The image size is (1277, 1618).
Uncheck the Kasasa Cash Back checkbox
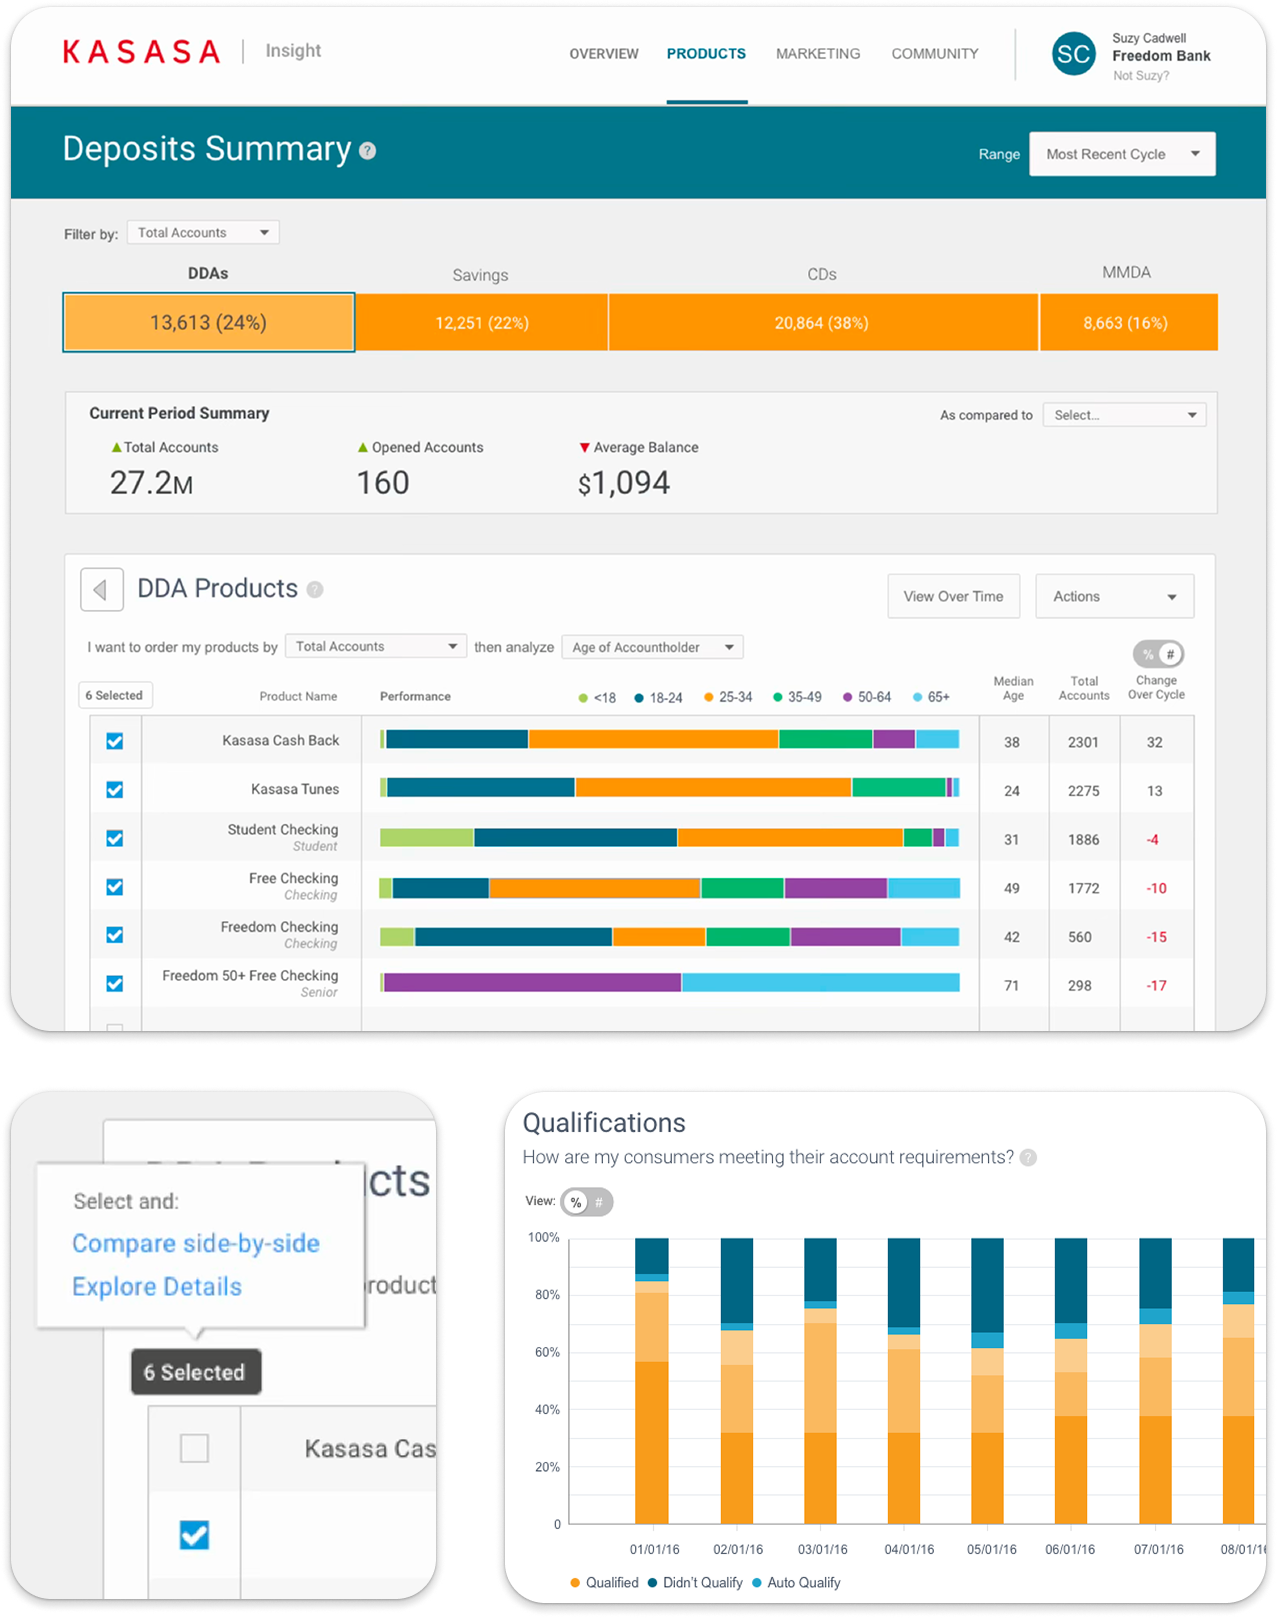pos(115,742)
